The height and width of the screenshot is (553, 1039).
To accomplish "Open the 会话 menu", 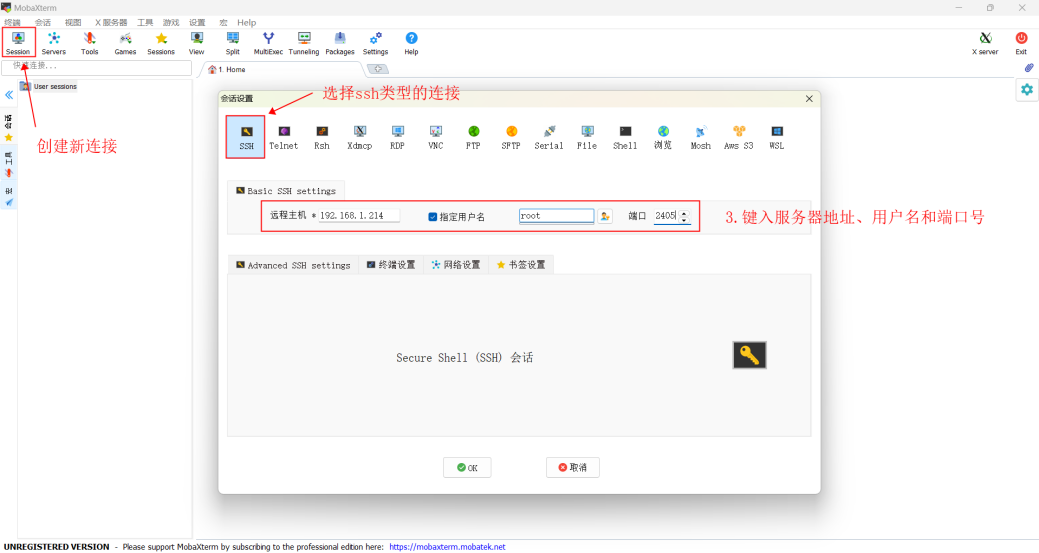I will tap(43, 23).
